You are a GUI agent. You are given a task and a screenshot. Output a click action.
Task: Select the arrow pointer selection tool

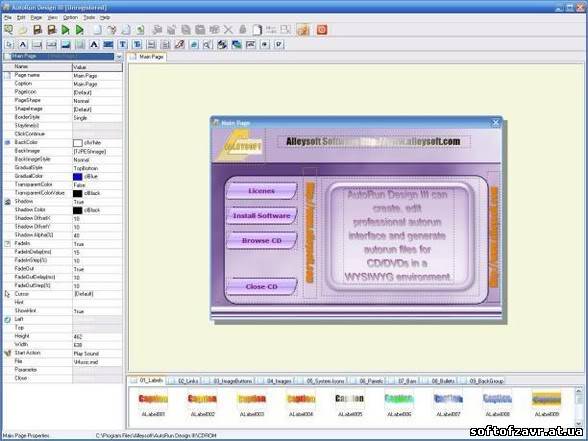[9, 45]
